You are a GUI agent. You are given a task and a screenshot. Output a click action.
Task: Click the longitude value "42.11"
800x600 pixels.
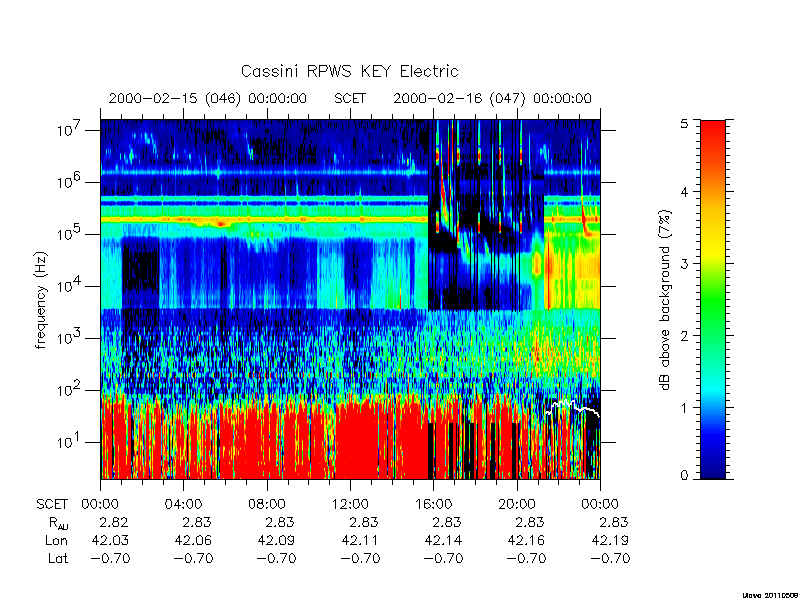pyautogui.click(x=360, y=540)
